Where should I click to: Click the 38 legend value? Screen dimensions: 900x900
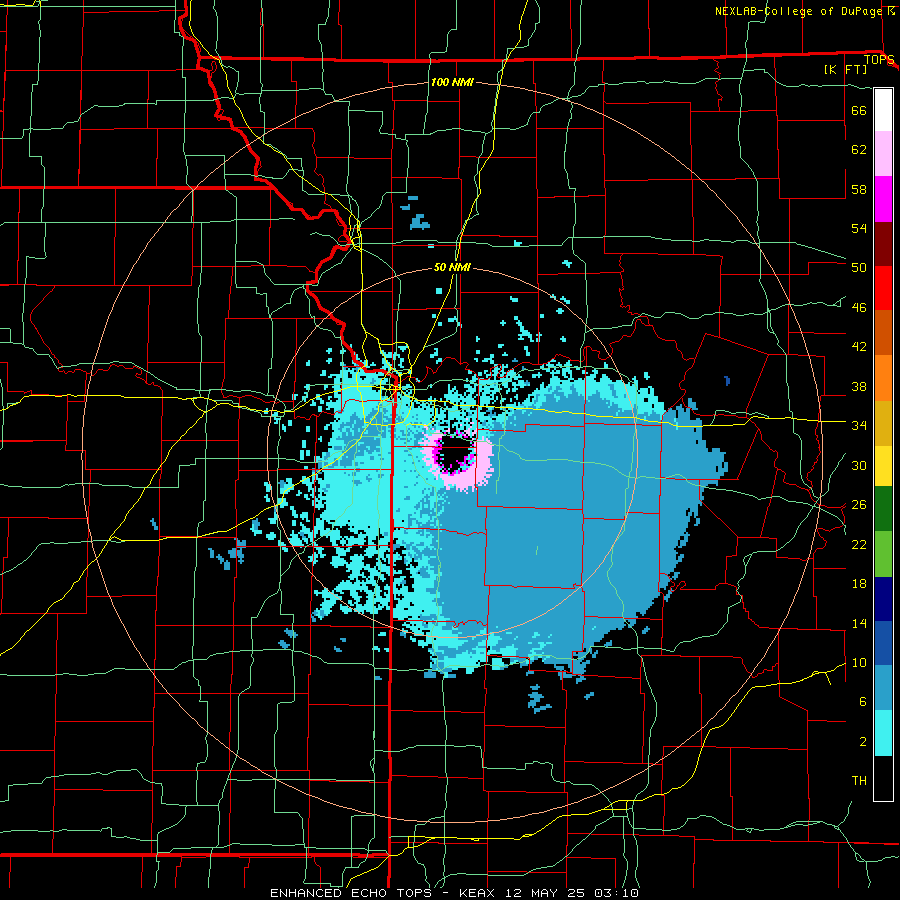[x=859, y=386]
